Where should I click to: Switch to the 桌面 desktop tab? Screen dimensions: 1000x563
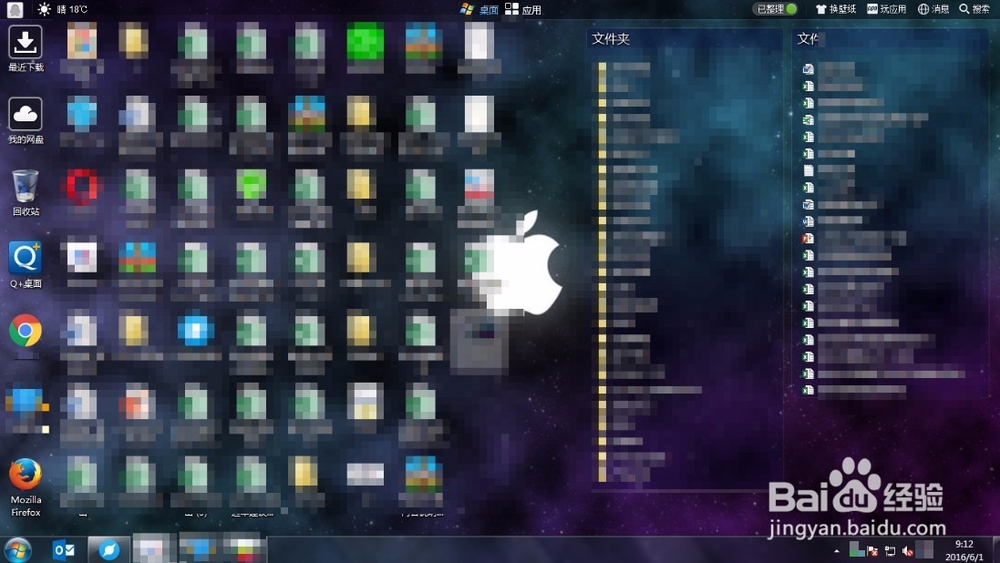(480, 10)
